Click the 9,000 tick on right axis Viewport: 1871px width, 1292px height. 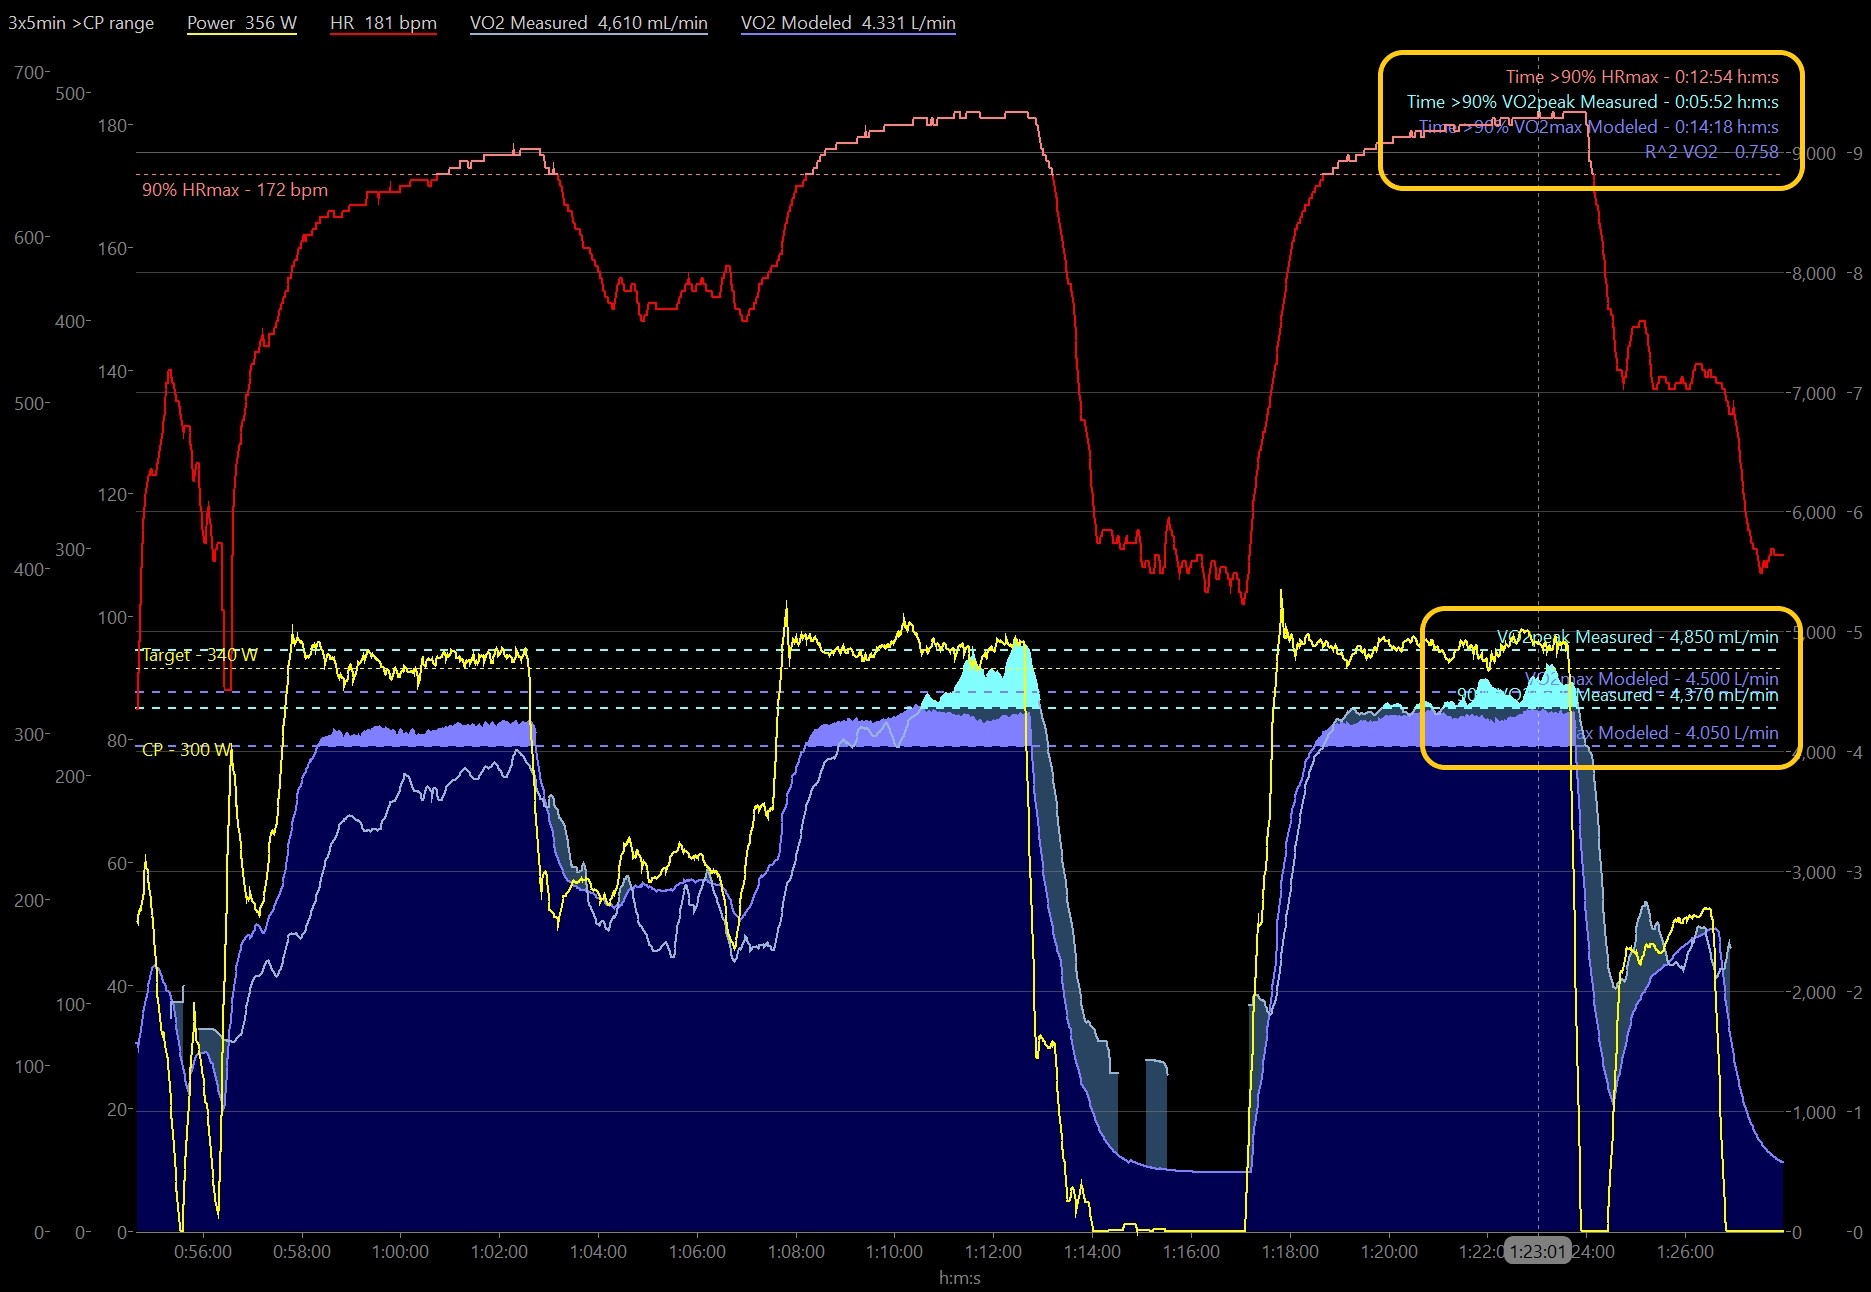pos(1814,154)
